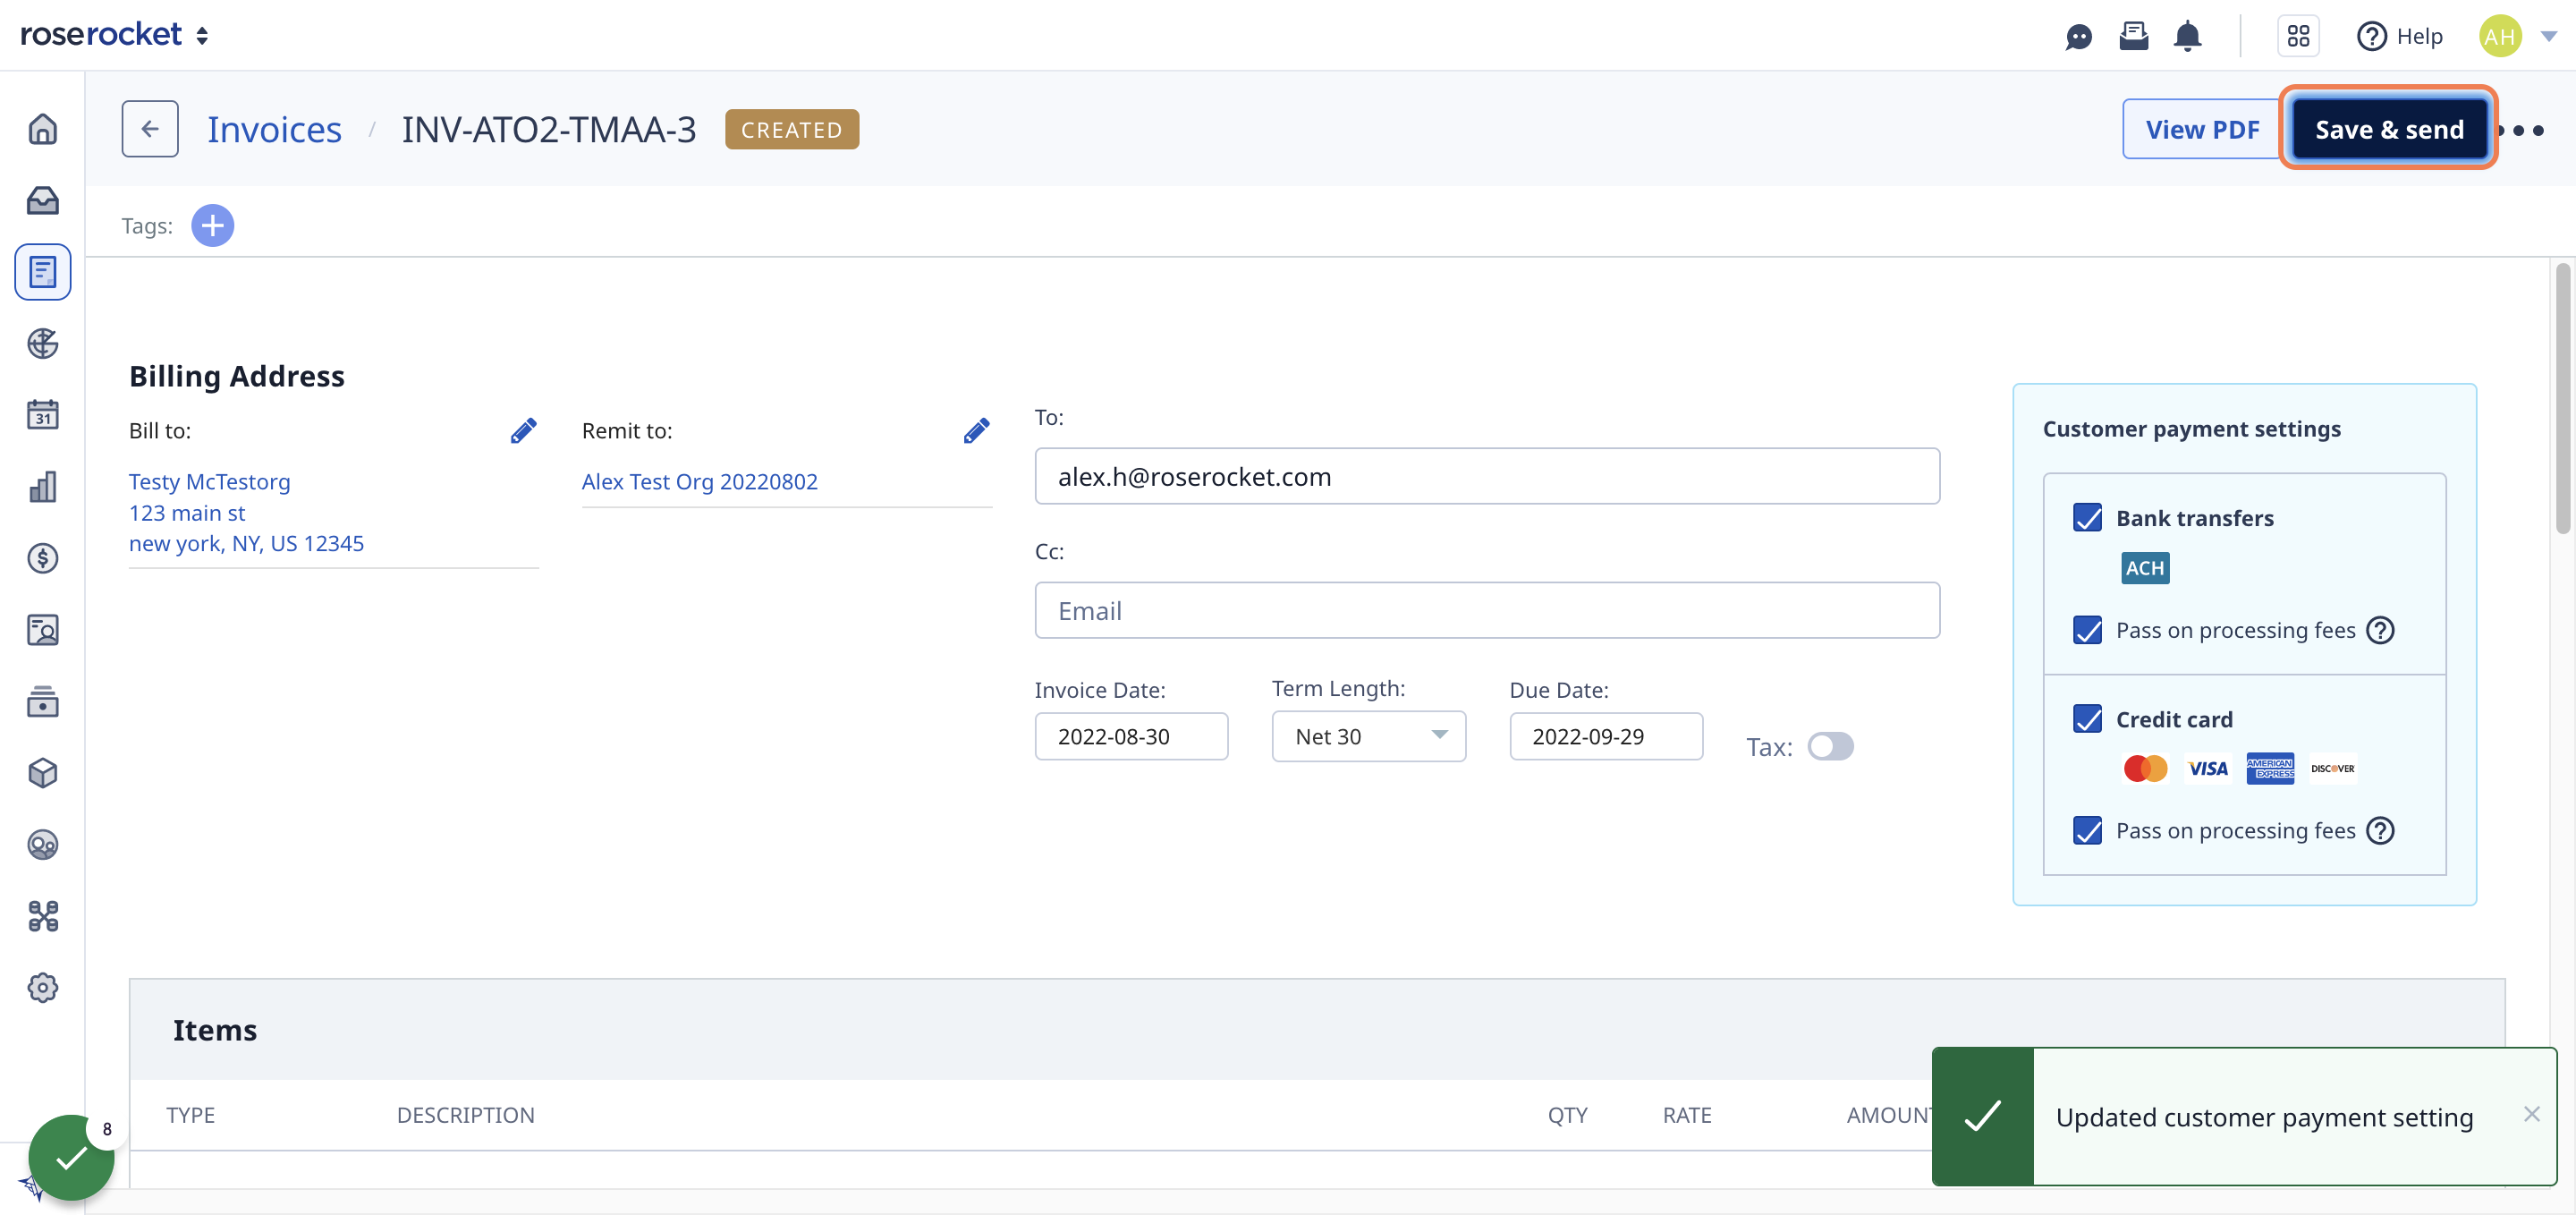The height and width of the screenshot is (1215, 2576).
Task: Uncheck the Credit card checkbox
Action: (2088, 719)
